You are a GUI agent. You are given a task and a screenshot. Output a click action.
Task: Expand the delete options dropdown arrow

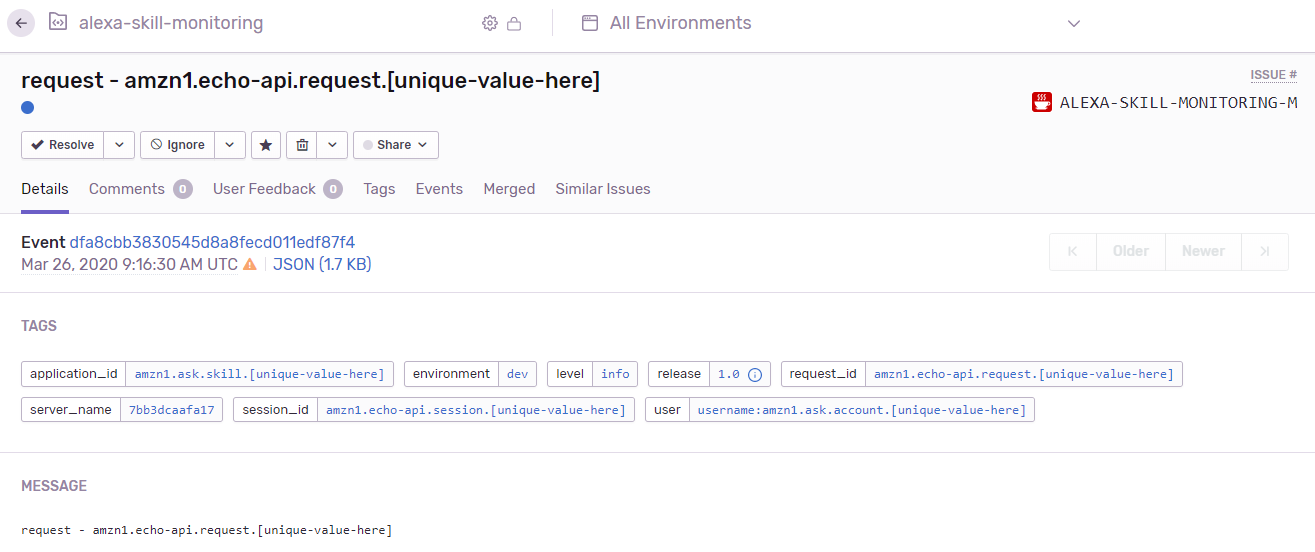332,145
